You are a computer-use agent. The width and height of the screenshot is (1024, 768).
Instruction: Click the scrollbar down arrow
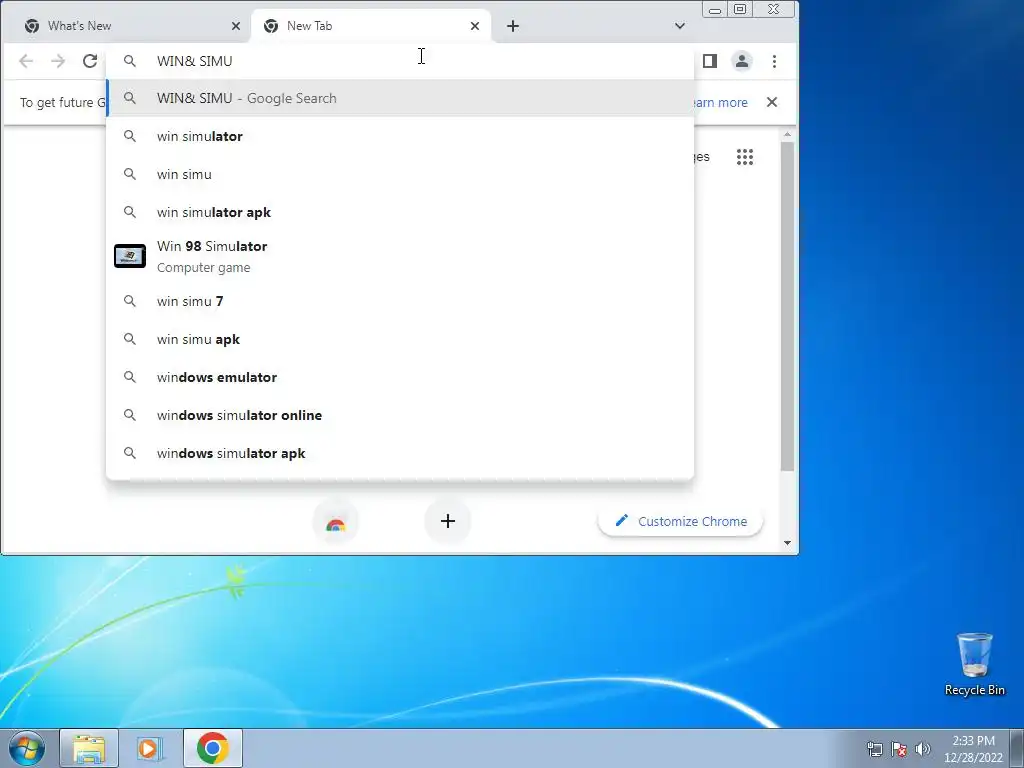[787, 543]
